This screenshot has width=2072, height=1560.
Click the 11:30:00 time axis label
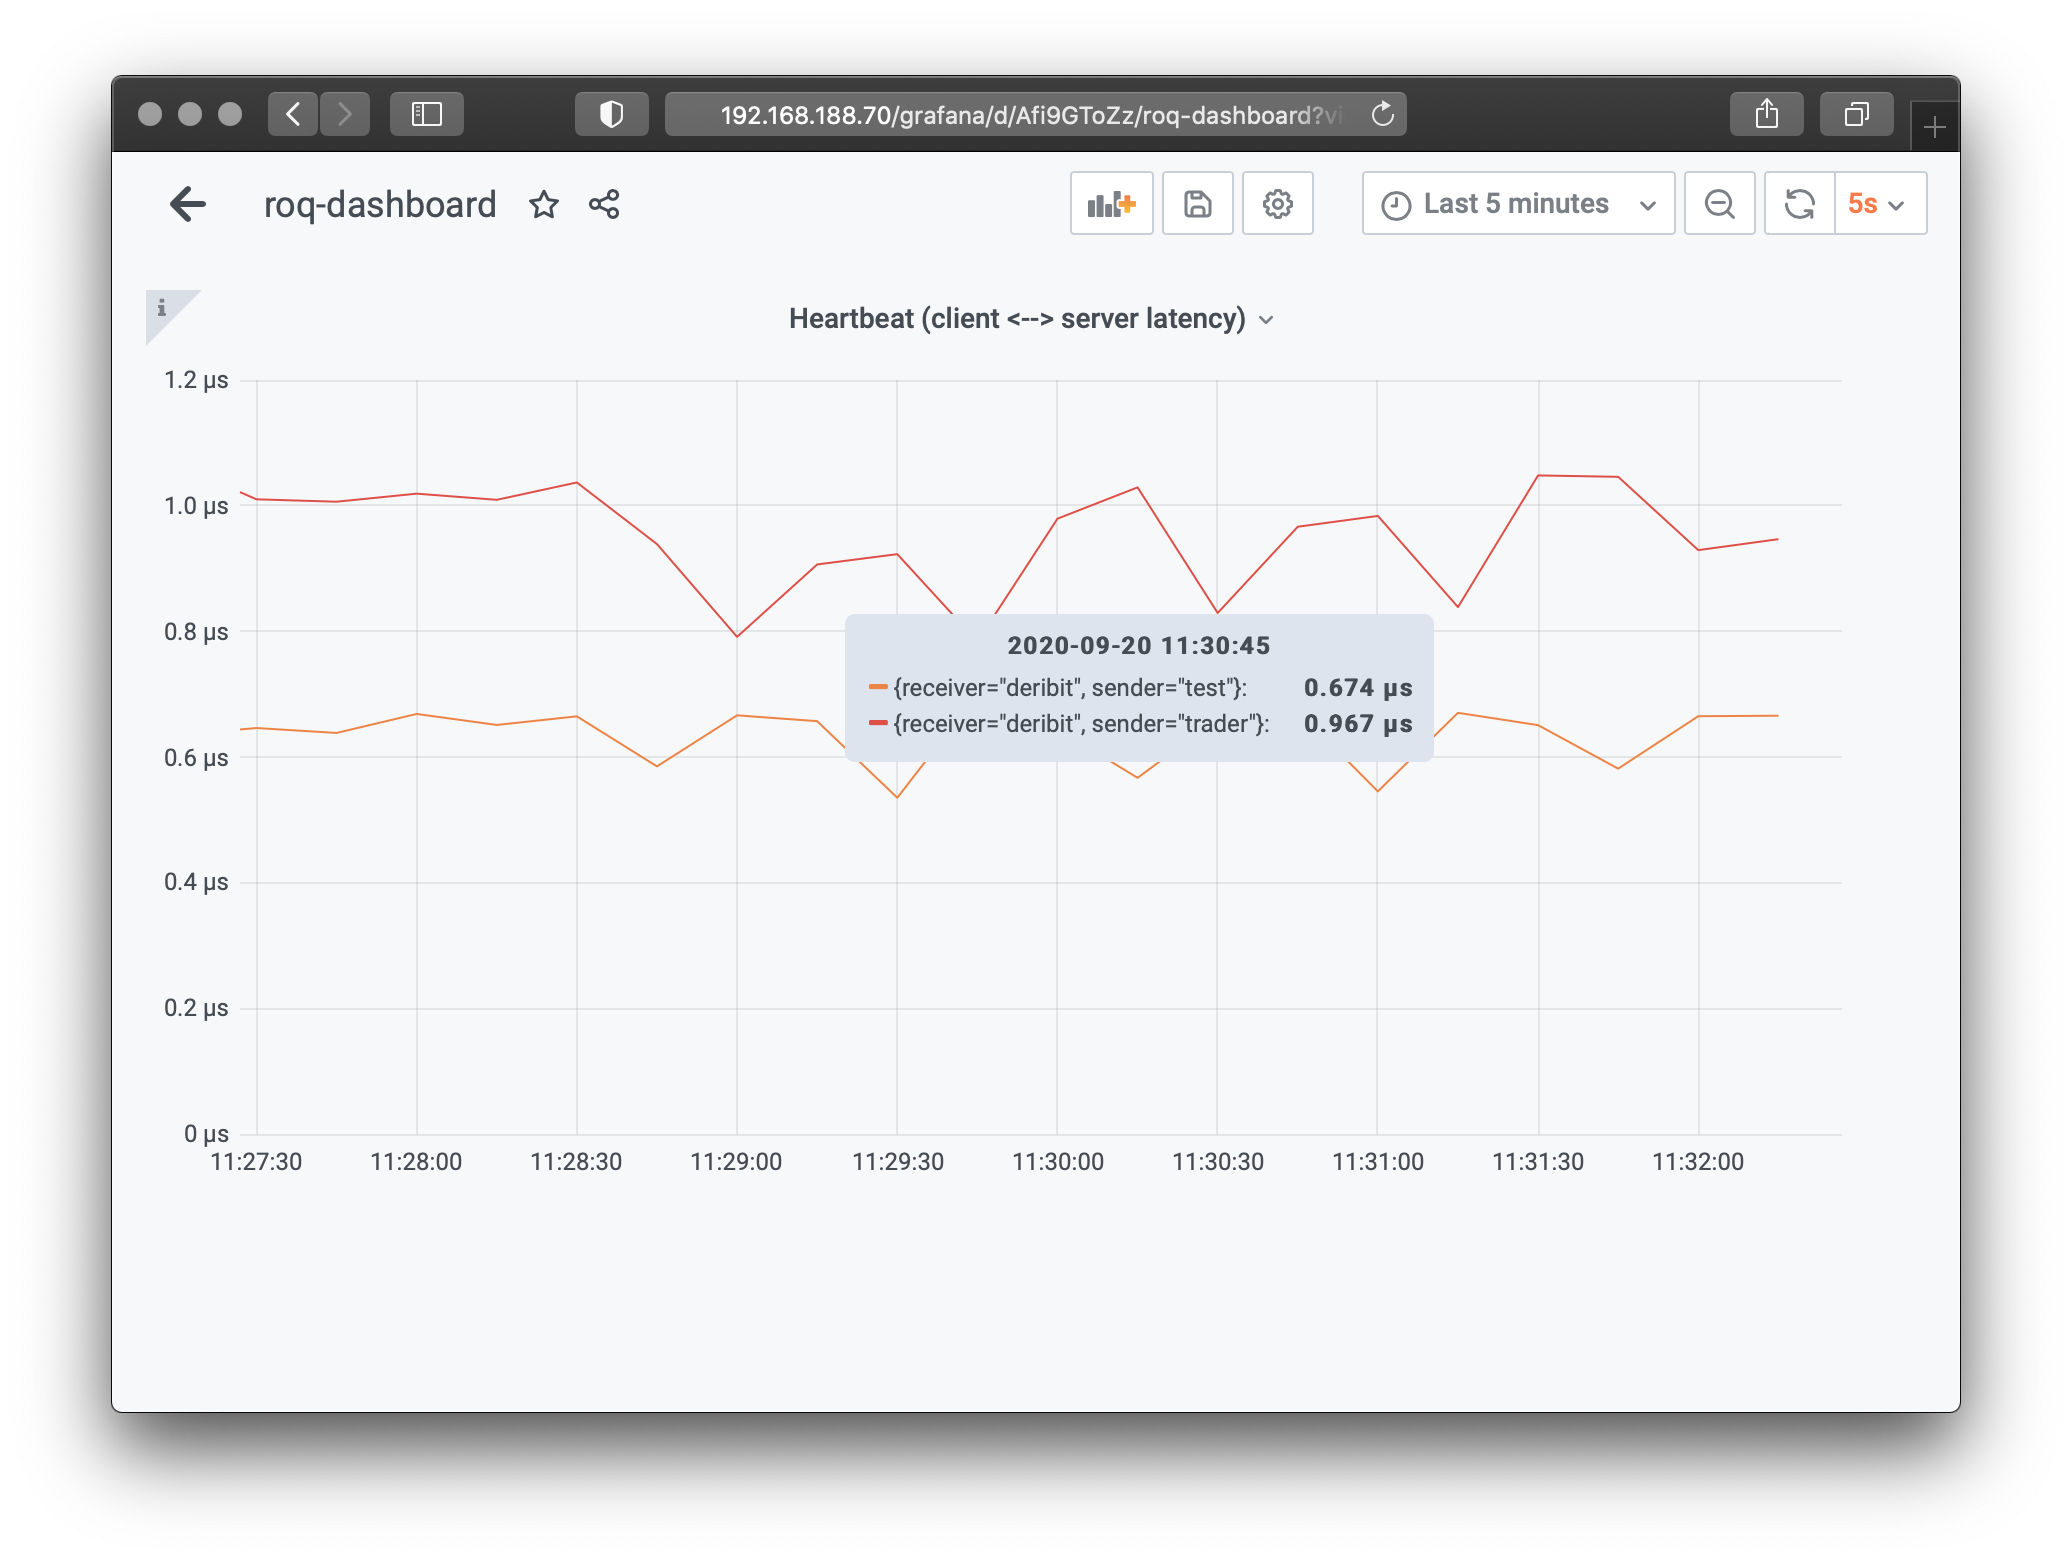[1058, 1162]
